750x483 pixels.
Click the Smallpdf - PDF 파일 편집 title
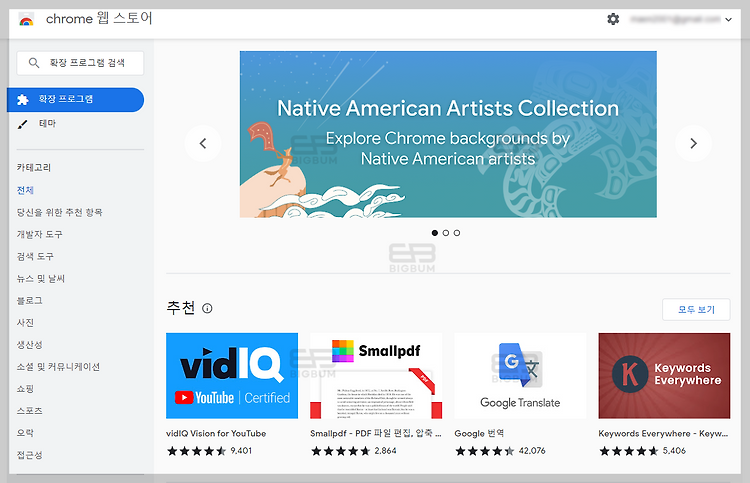coord(375,433)
